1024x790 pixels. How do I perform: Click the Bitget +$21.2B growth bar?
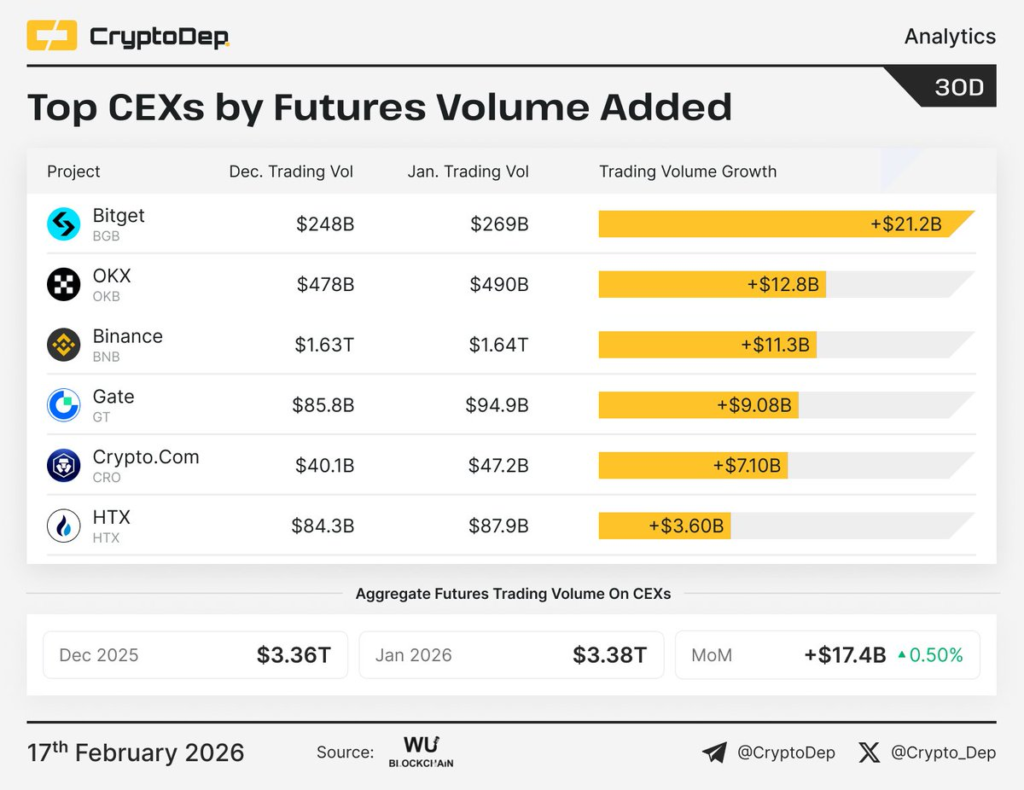[x=785, y=224]
